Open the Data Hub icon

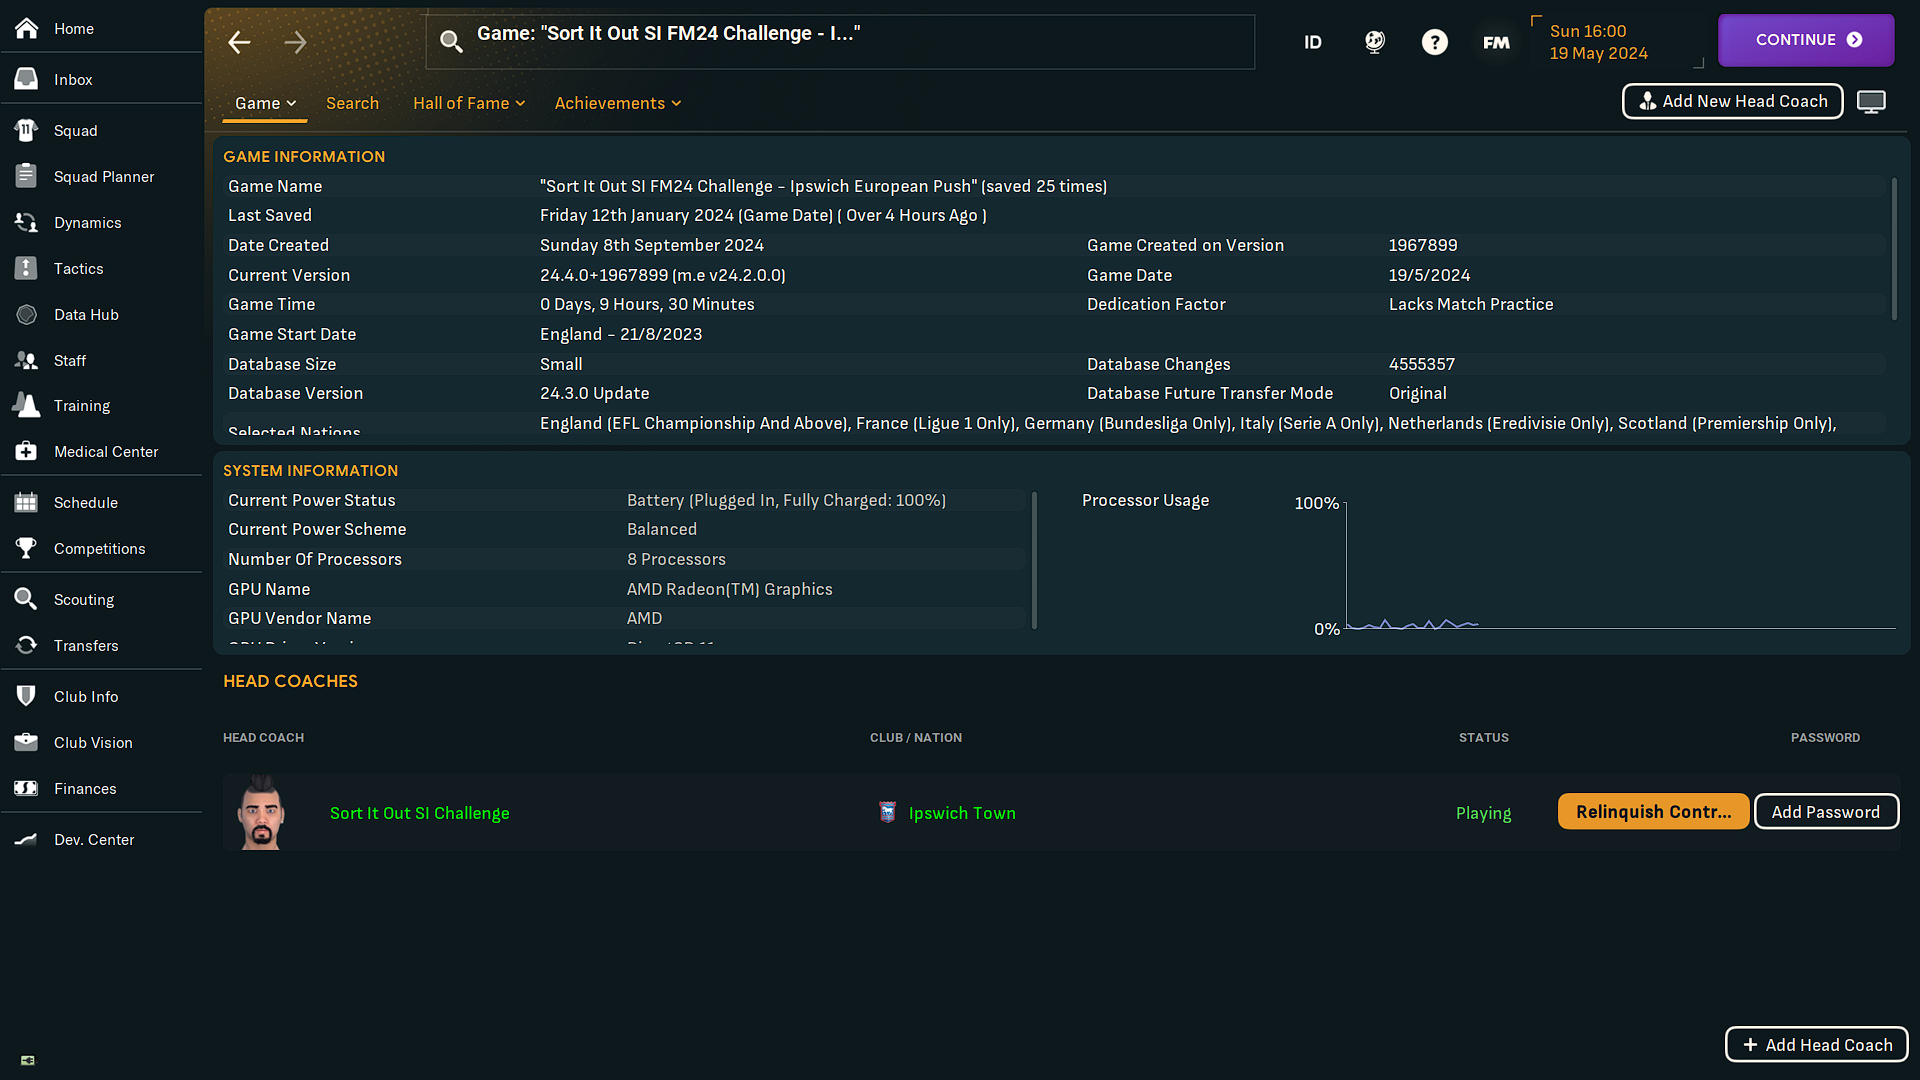click(x=27, y=314)
